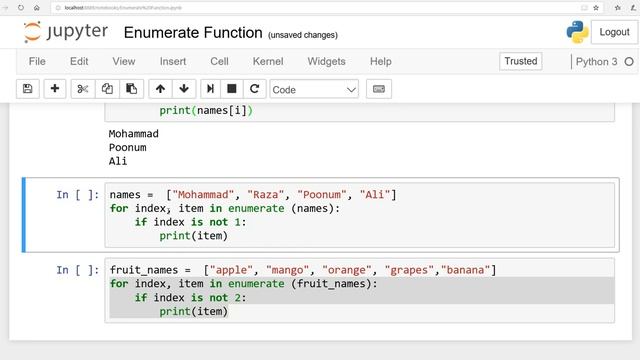Open the File menu
This screenshot has width=640, height=360.
[x=37, y=61]
